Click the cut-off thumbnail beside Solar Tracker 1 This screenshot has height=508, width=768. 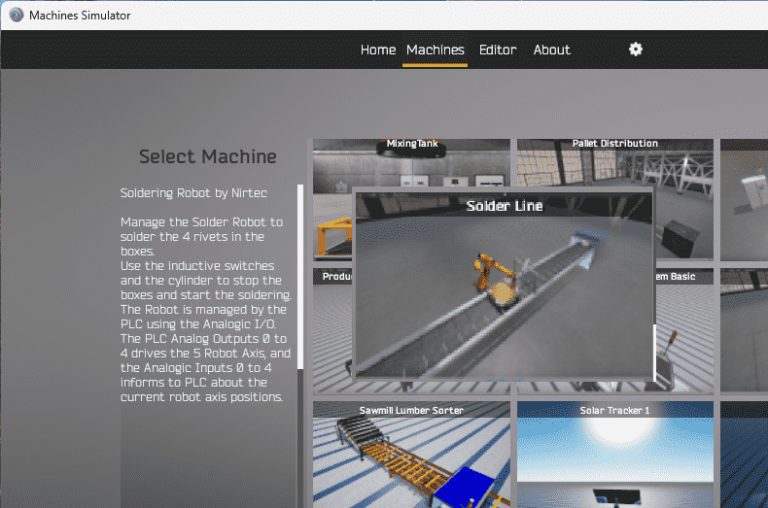pyautogui.click(x=744, y=455)
